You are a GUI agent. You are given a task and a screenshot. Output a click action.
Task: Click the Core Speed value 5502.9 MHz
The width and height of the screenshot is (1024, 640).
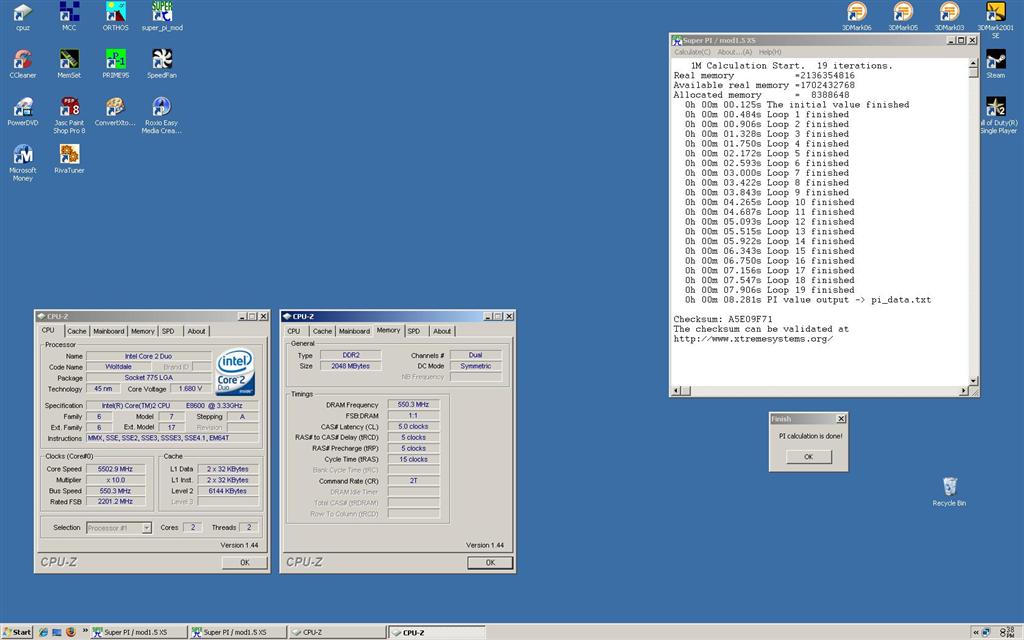click(115, 469)
